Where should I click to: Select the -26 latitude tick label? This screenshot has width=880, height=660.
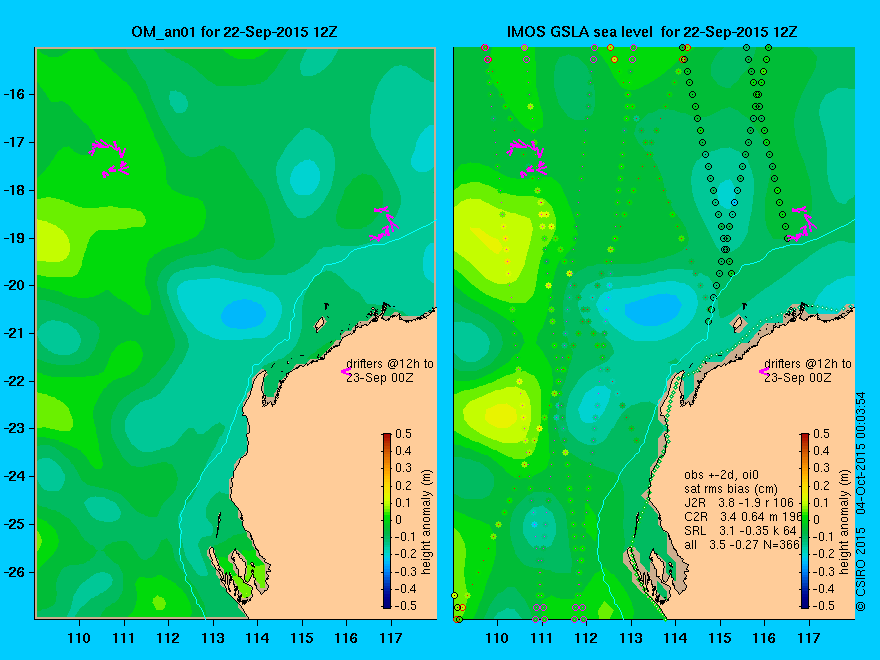pos(15,572)
